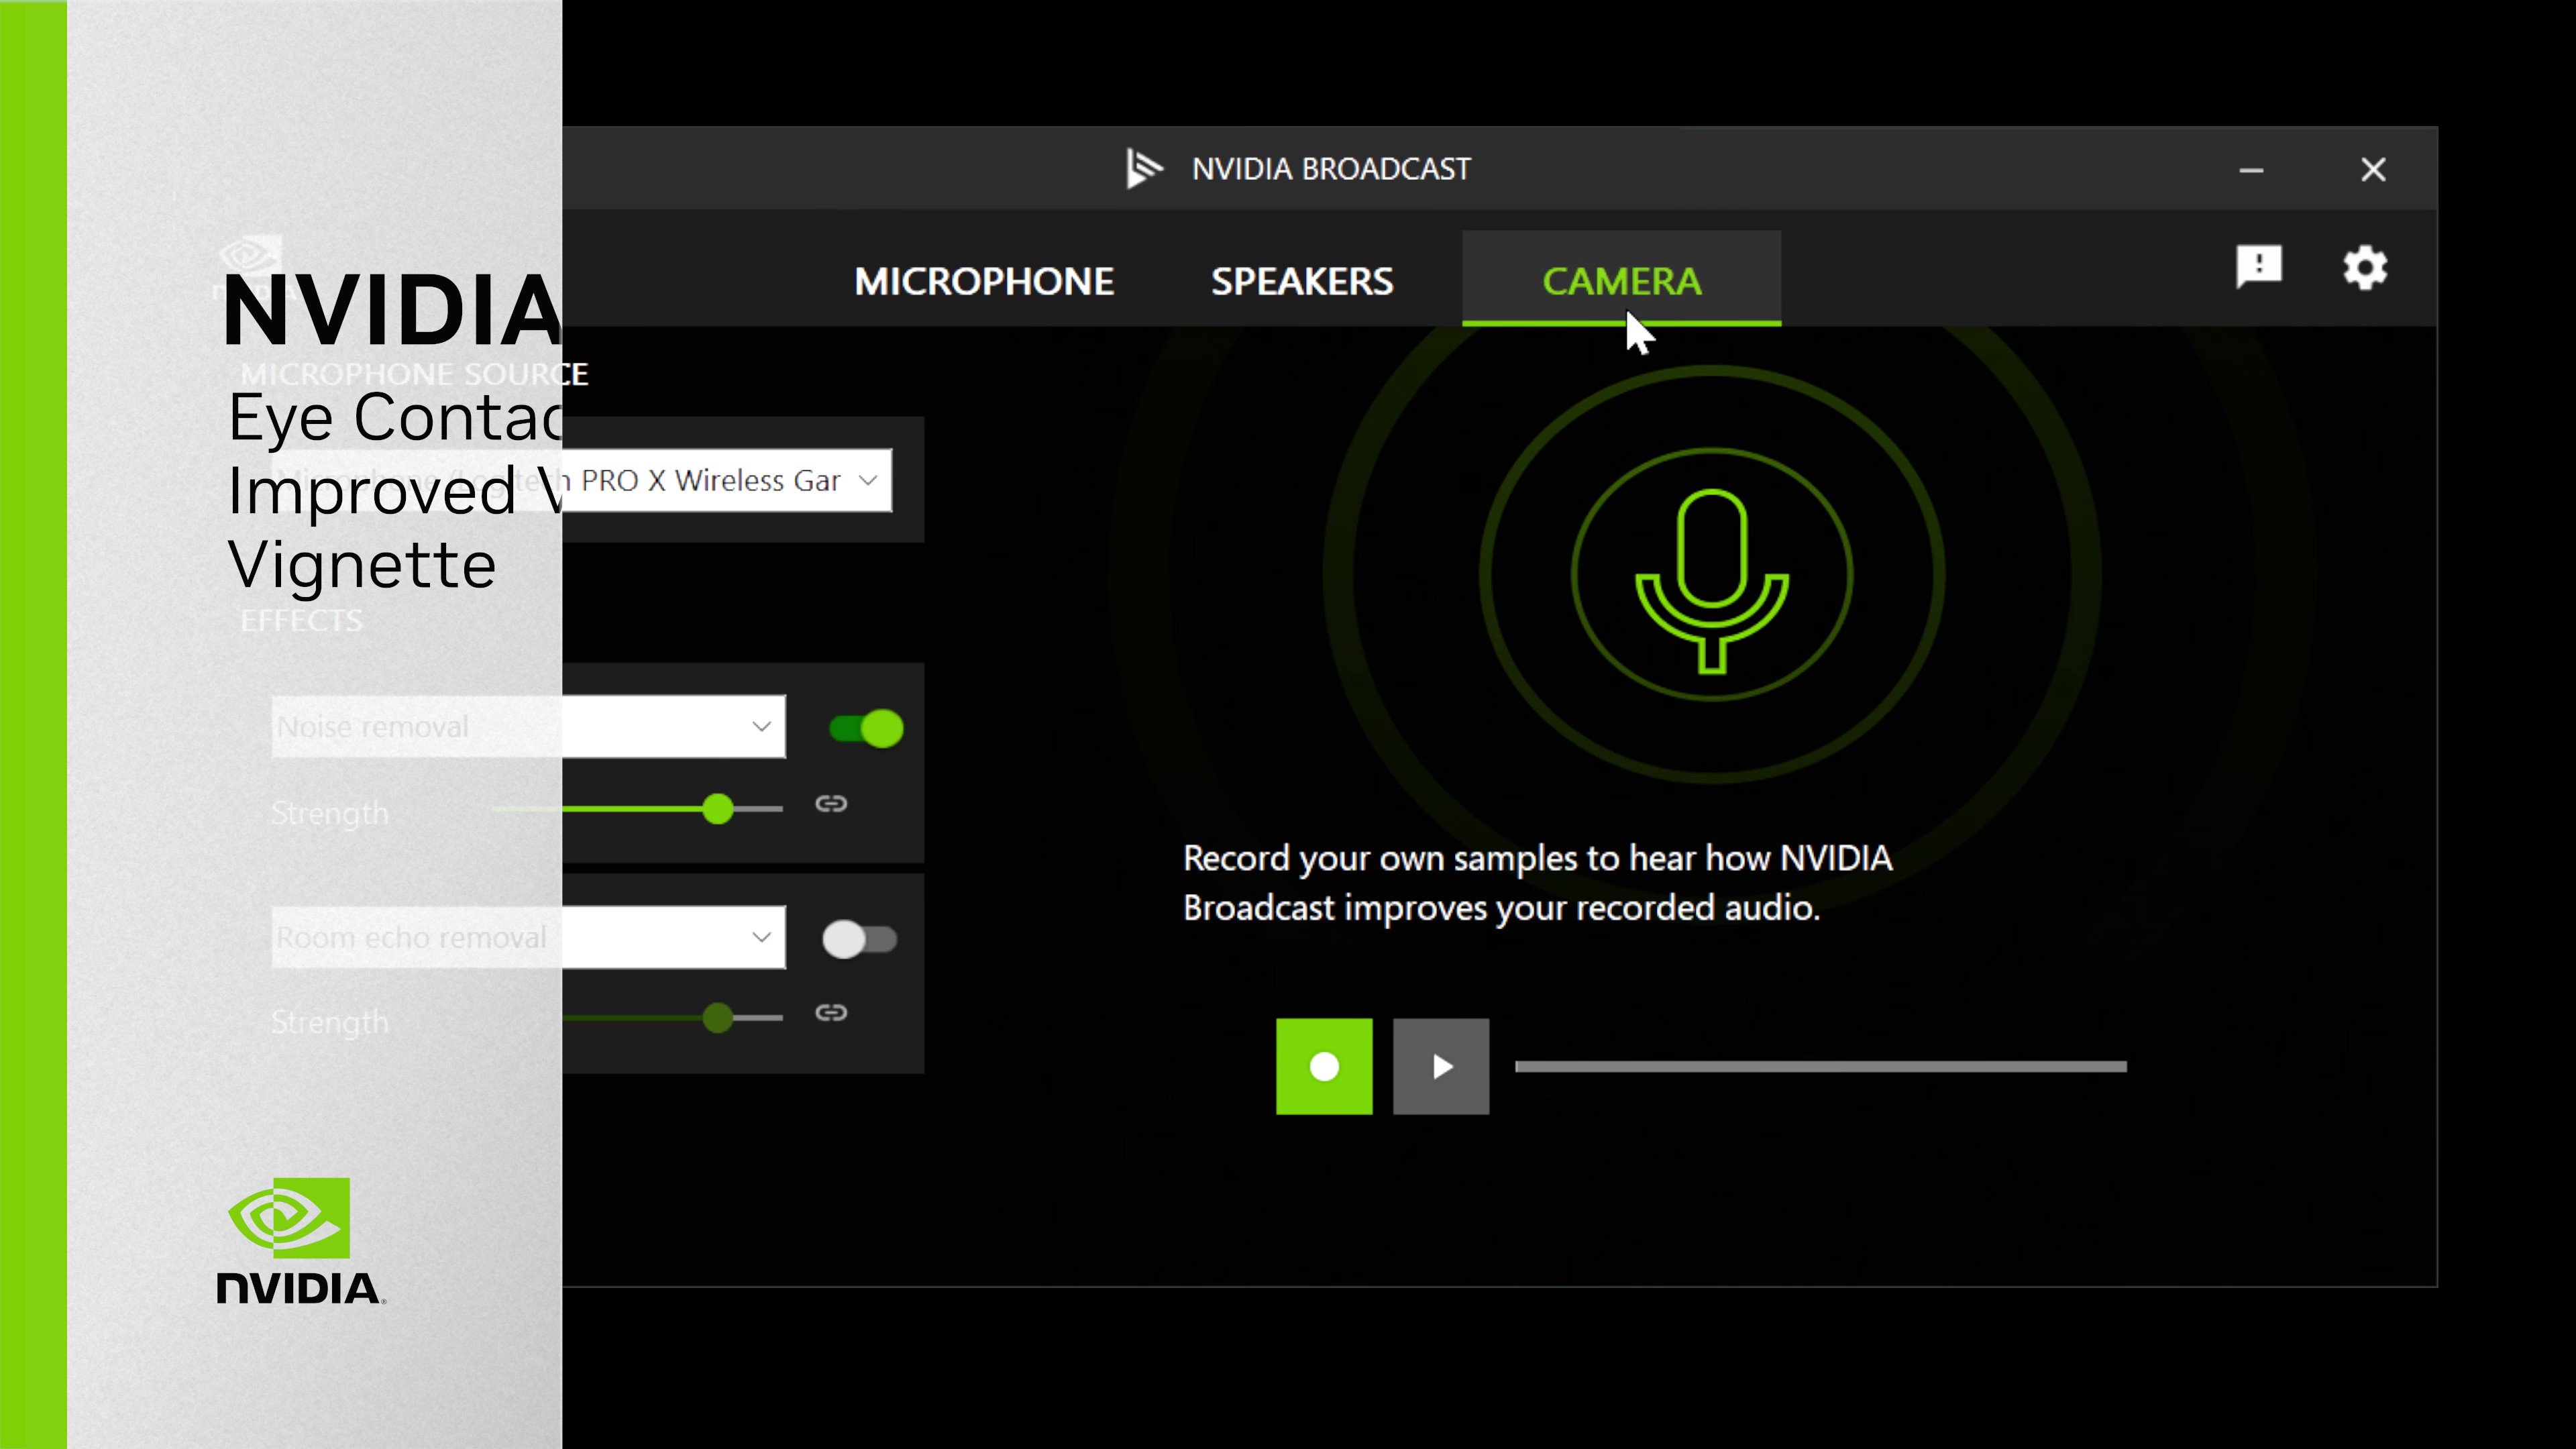Click the feedback speech bubble icon
2576x1449 pixels.
tap(2259, 266)
